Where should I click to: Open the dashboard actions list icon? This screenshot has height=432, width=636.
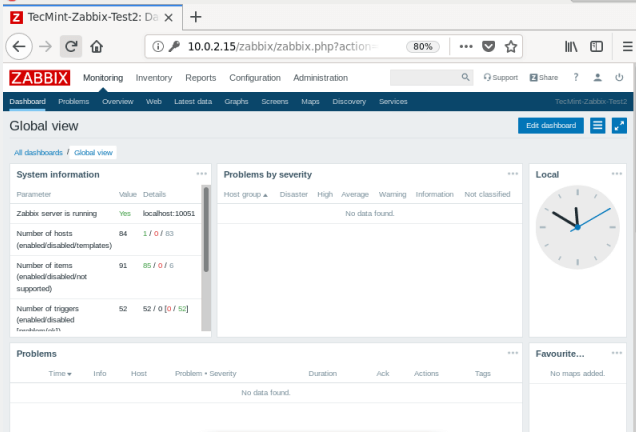point(598,125)
